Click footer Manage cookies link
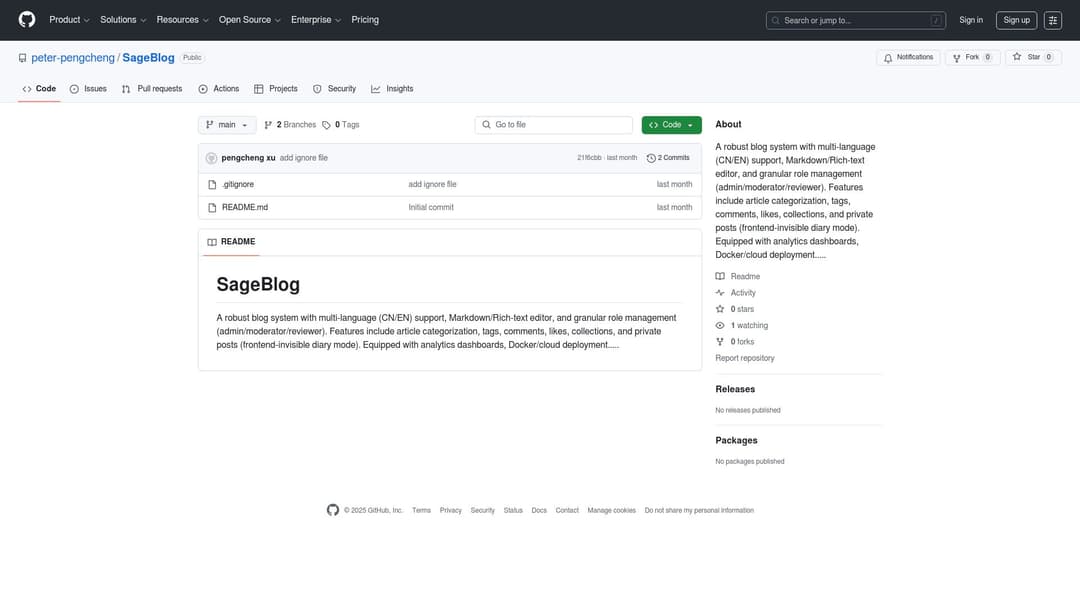The height and width of the screenshot is (608, 1080). pos(612,511)
